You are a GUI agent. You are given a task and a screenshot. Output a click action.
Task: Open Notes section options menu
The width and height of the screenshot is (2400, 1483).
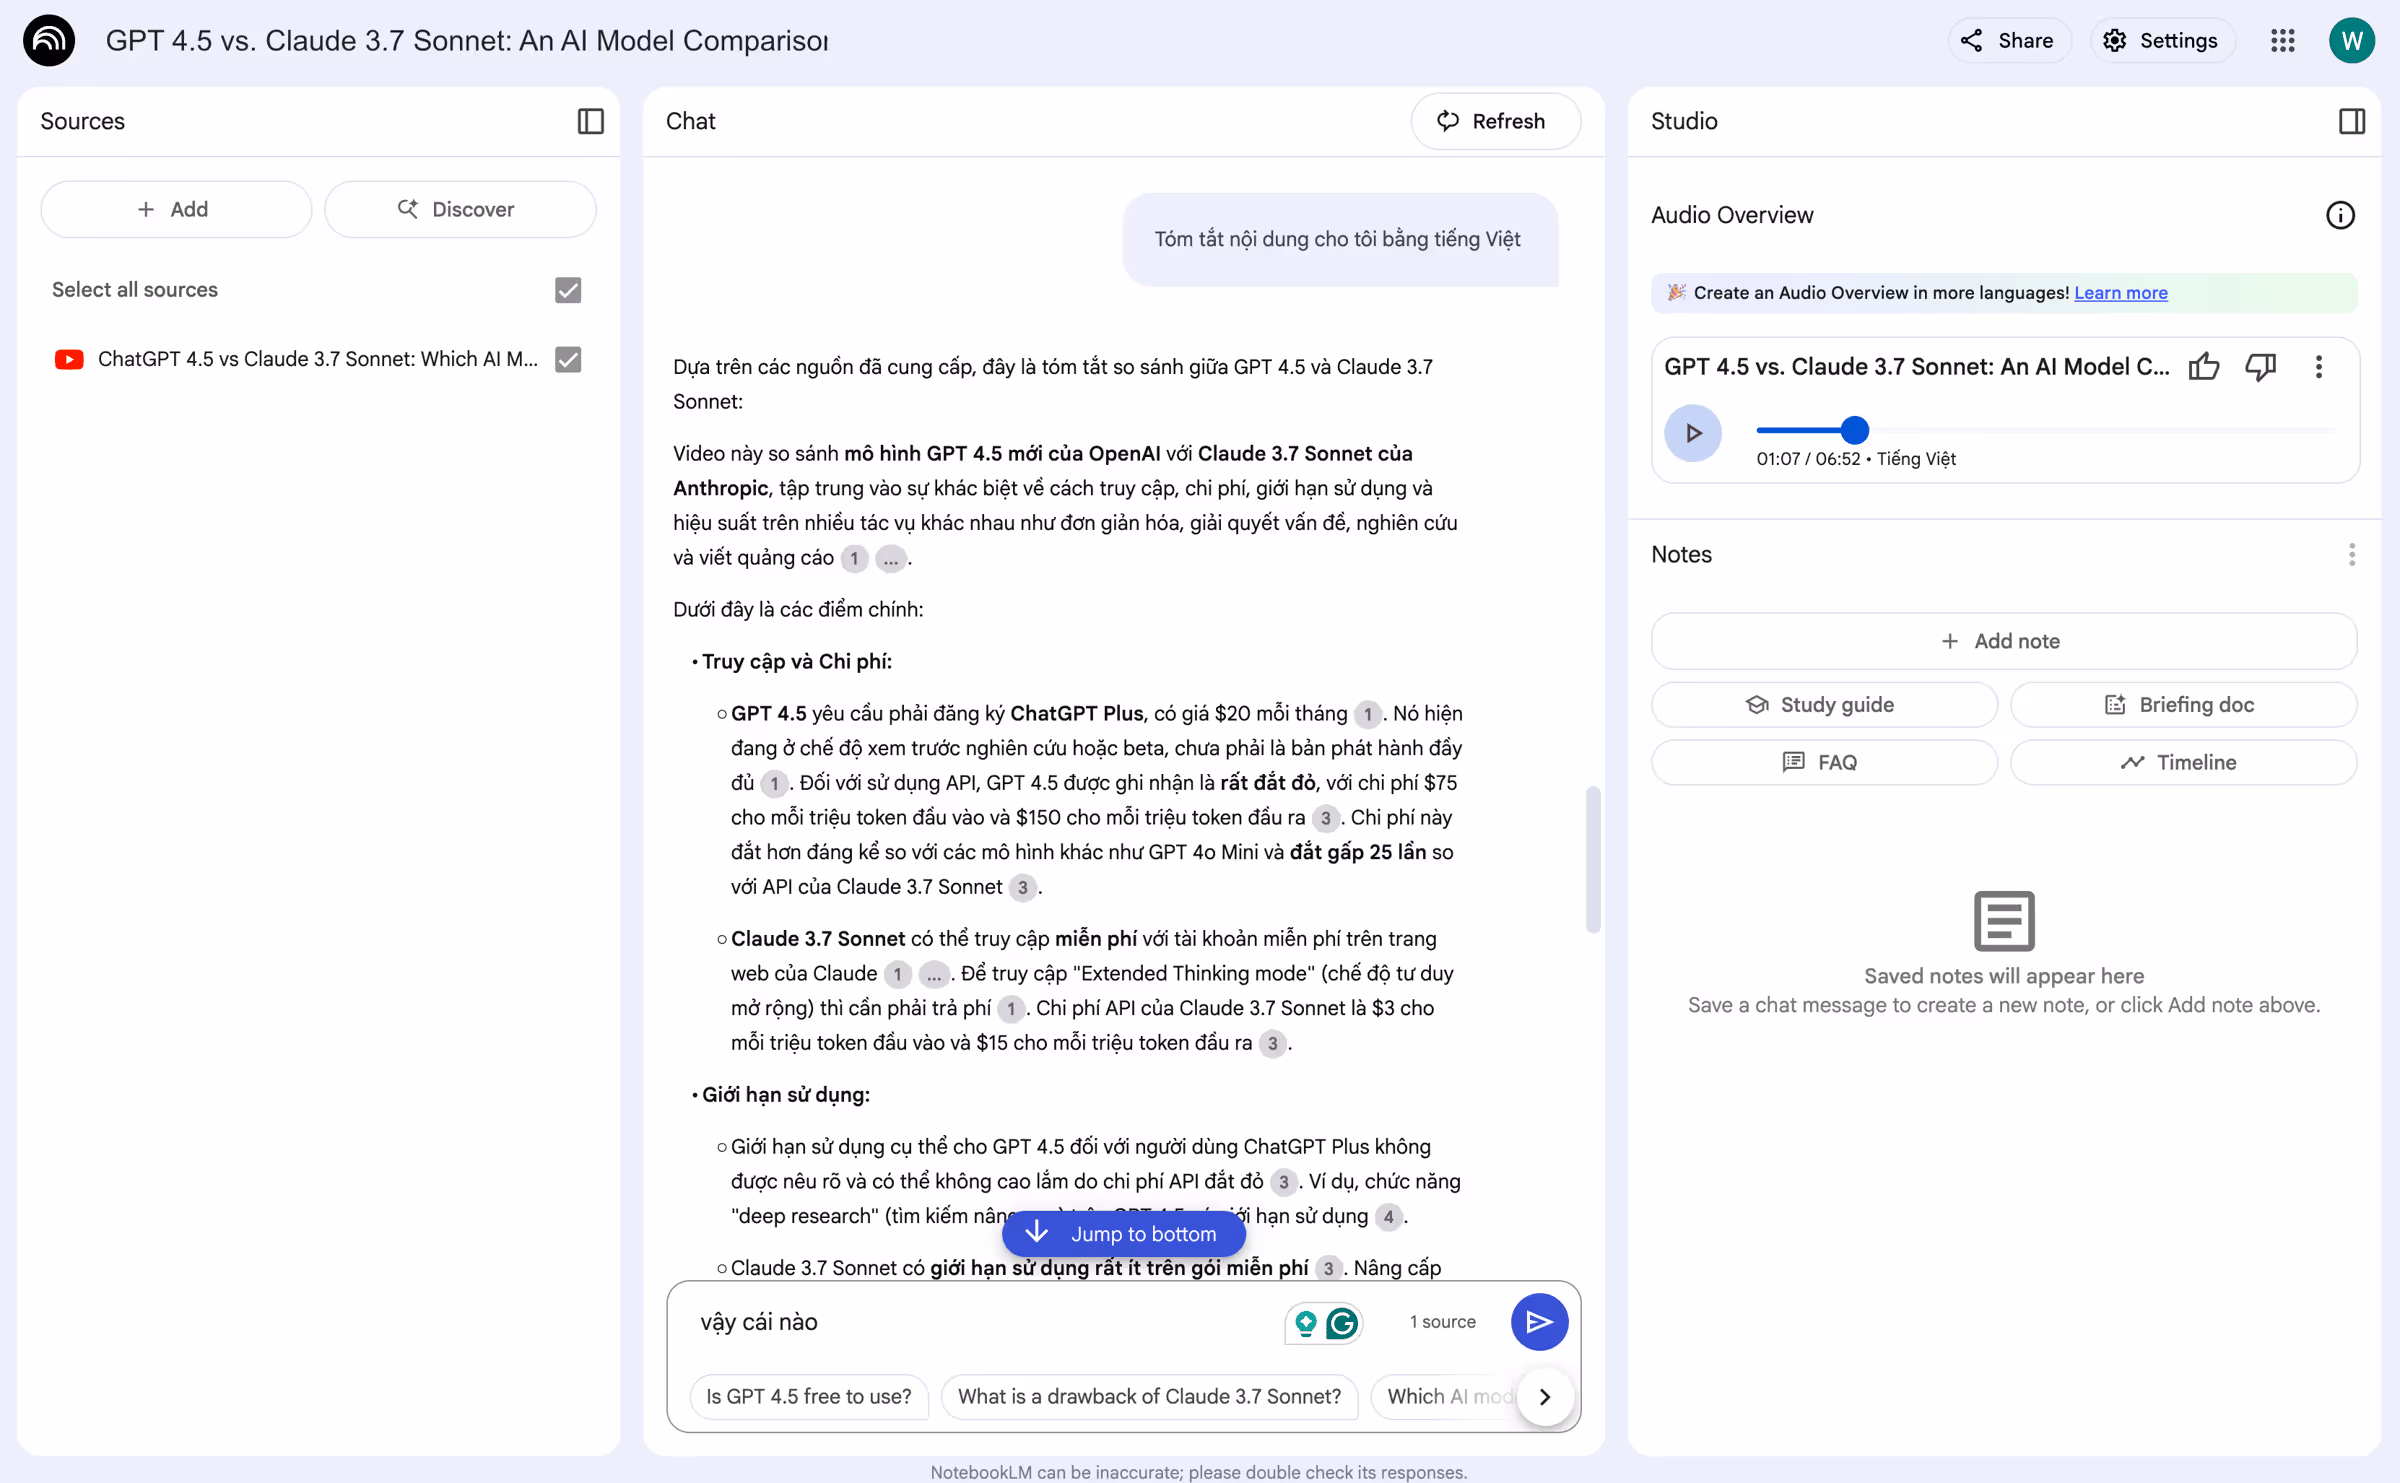[2351, 555]
